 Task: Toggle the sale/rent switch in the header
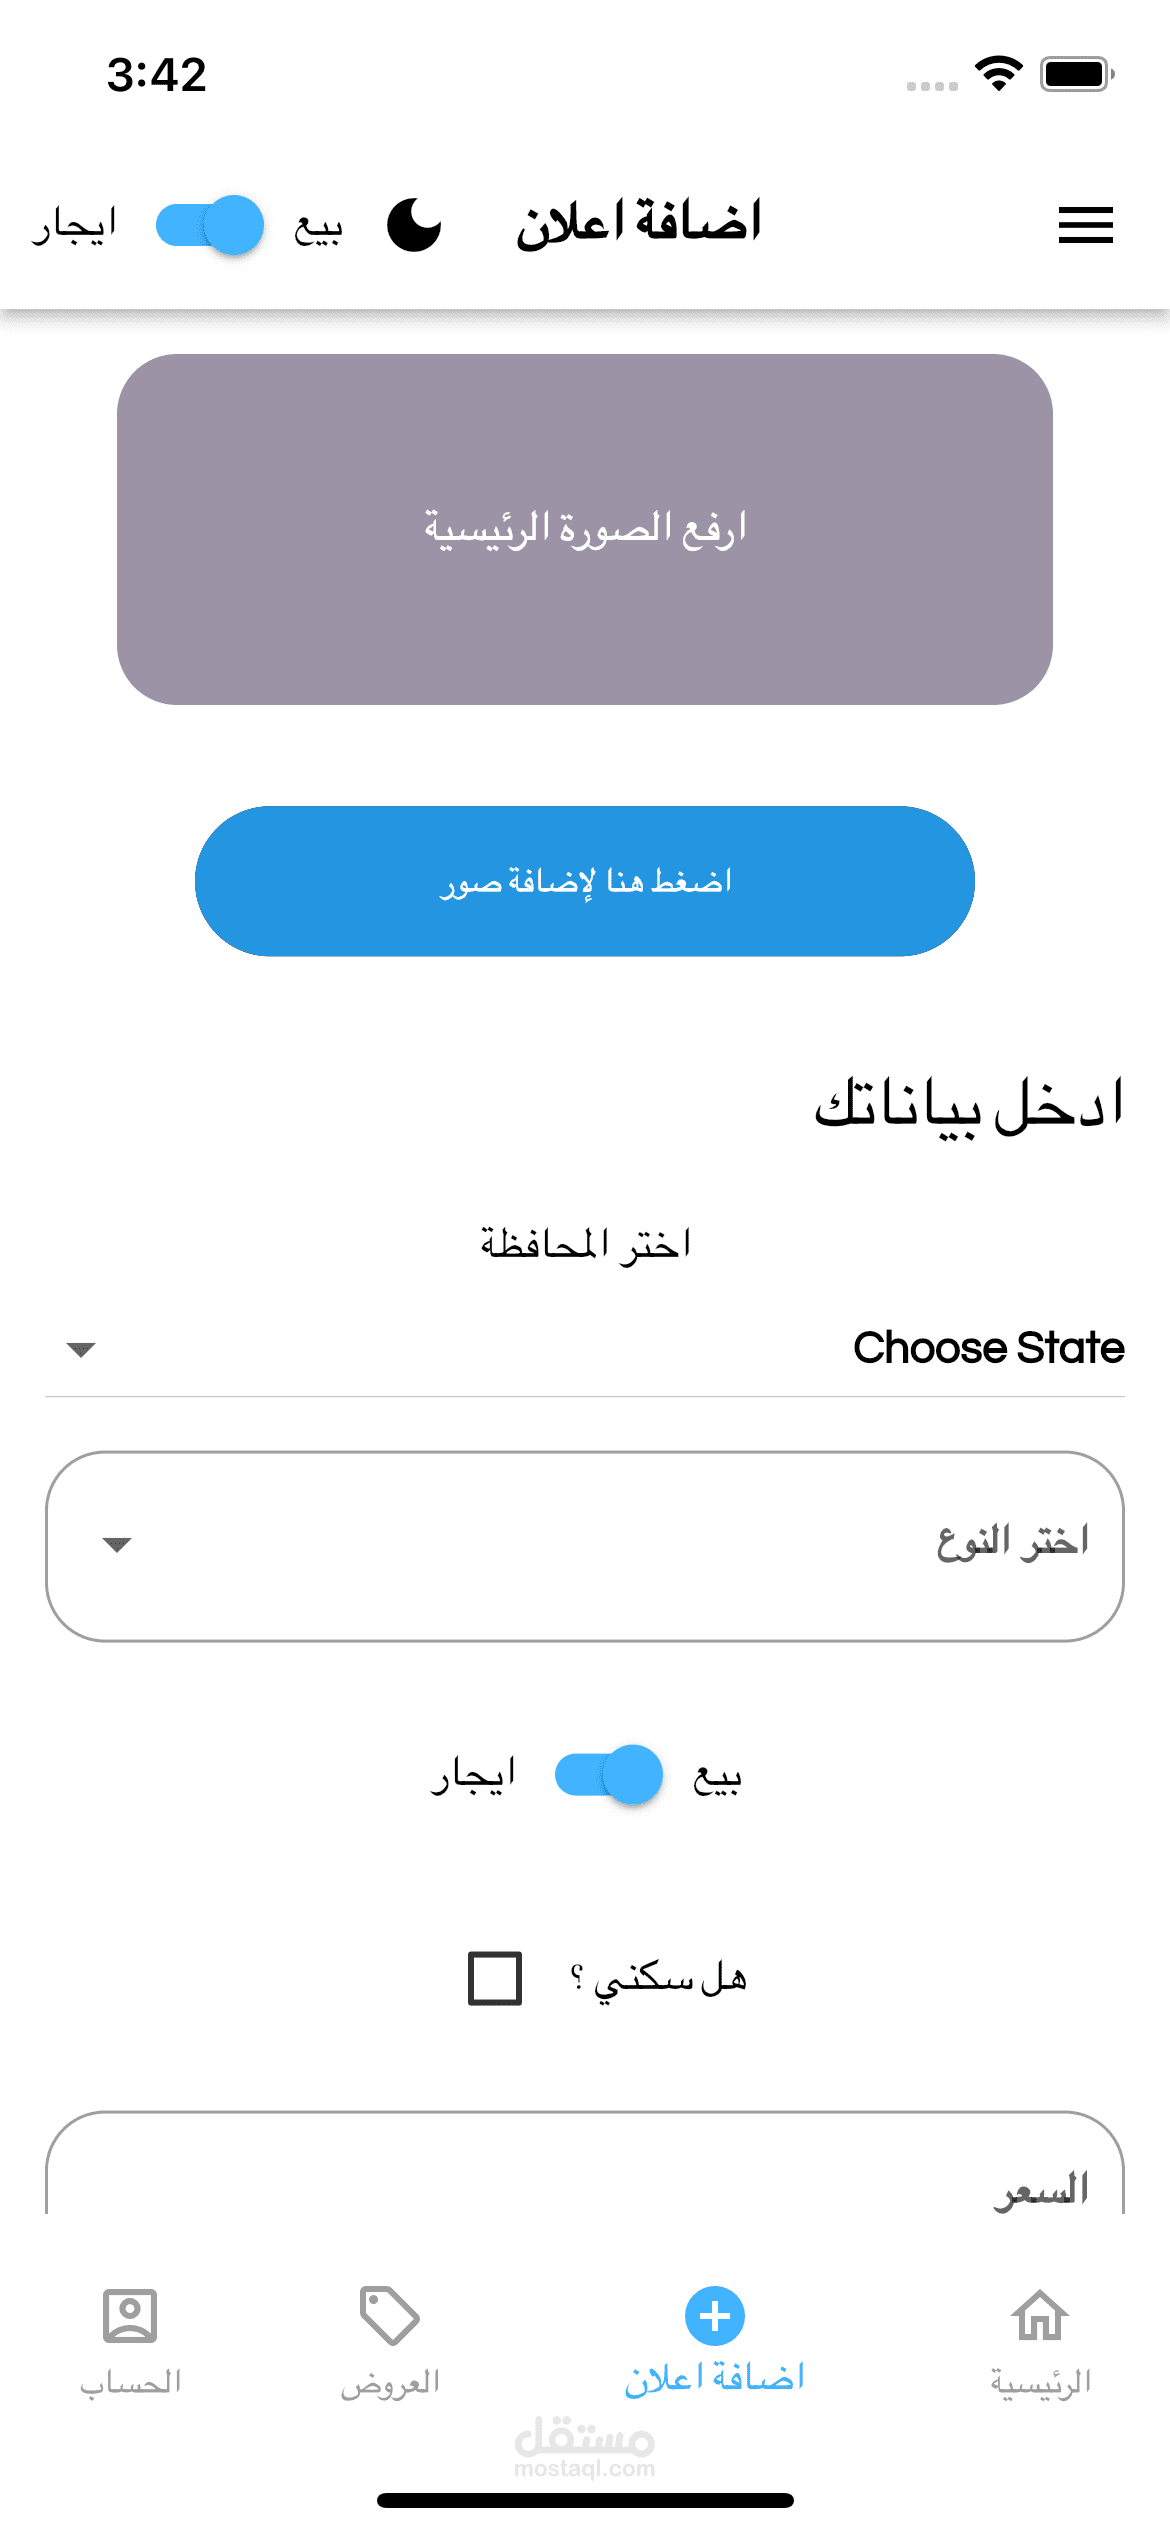coord(210,225)
